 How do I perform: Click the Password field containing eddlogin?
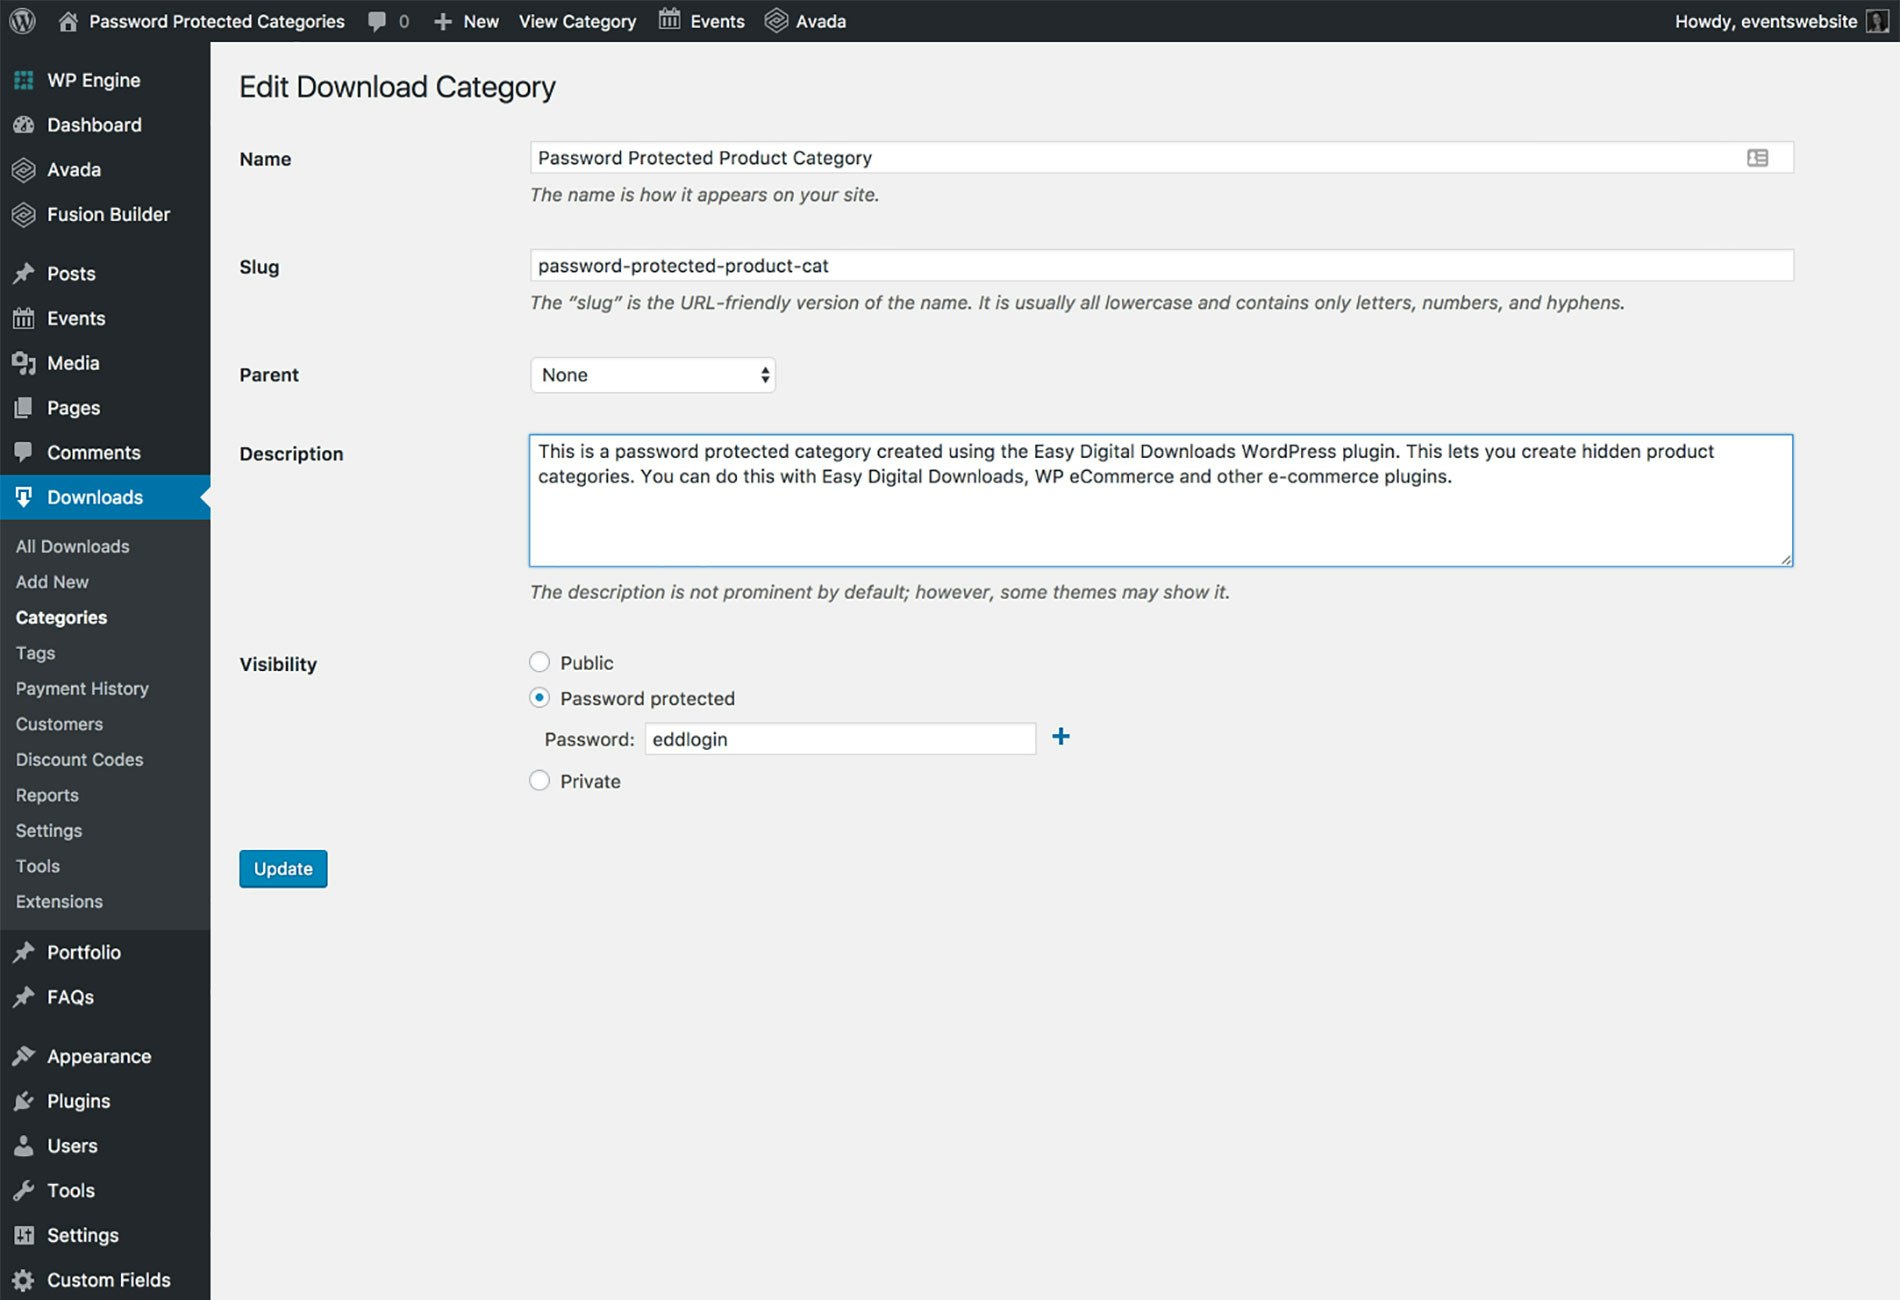(x=840, y=739)
